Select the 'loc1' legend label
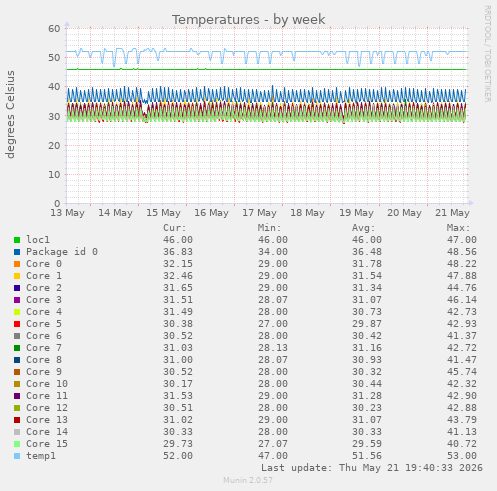Viewport: 497px width, 491px height. click(x=38, y=240)
